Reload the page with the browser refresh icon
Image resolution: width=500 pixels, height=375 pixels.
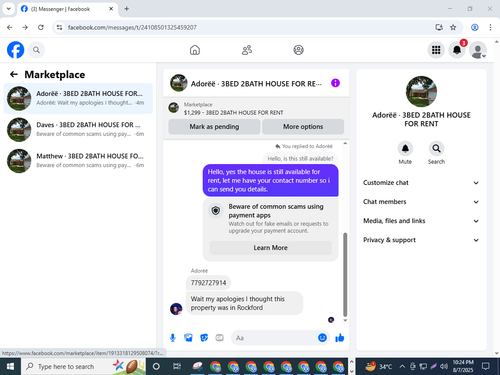click(41, 27)
